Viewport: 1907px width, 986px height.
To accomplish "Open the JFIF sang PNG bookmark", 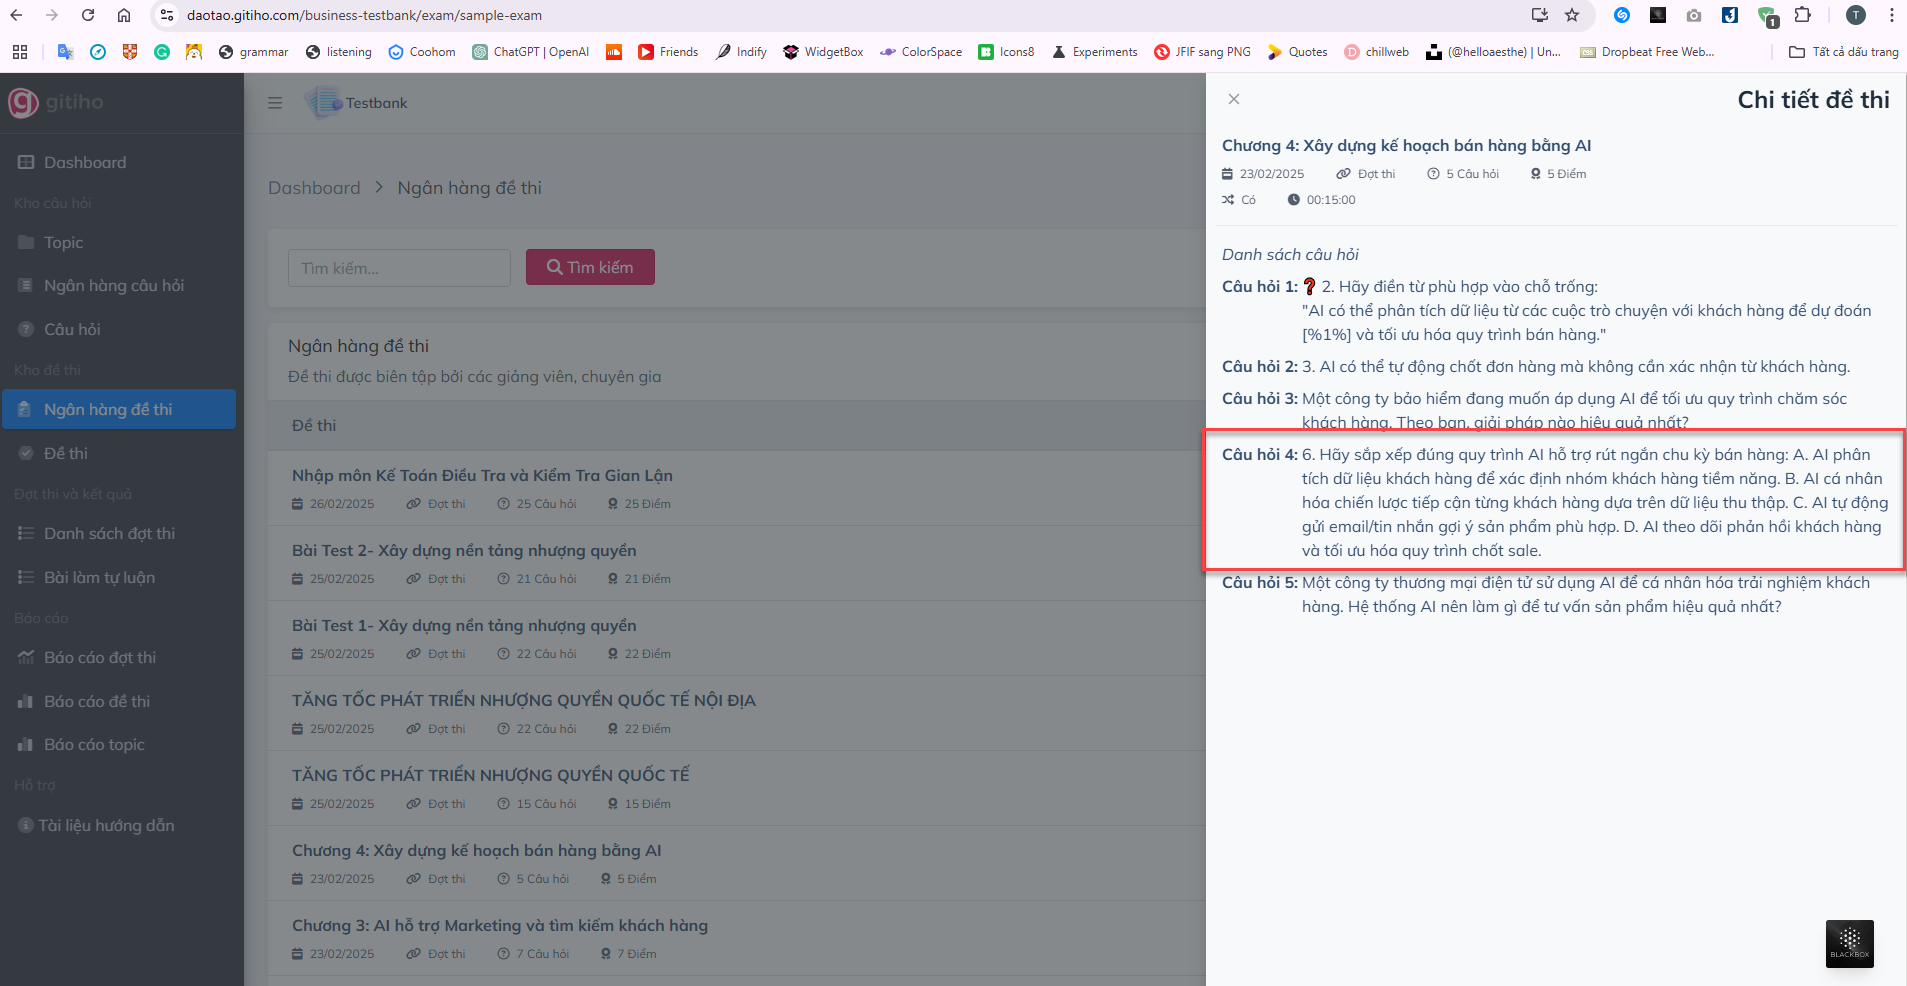I will 1202,52.
